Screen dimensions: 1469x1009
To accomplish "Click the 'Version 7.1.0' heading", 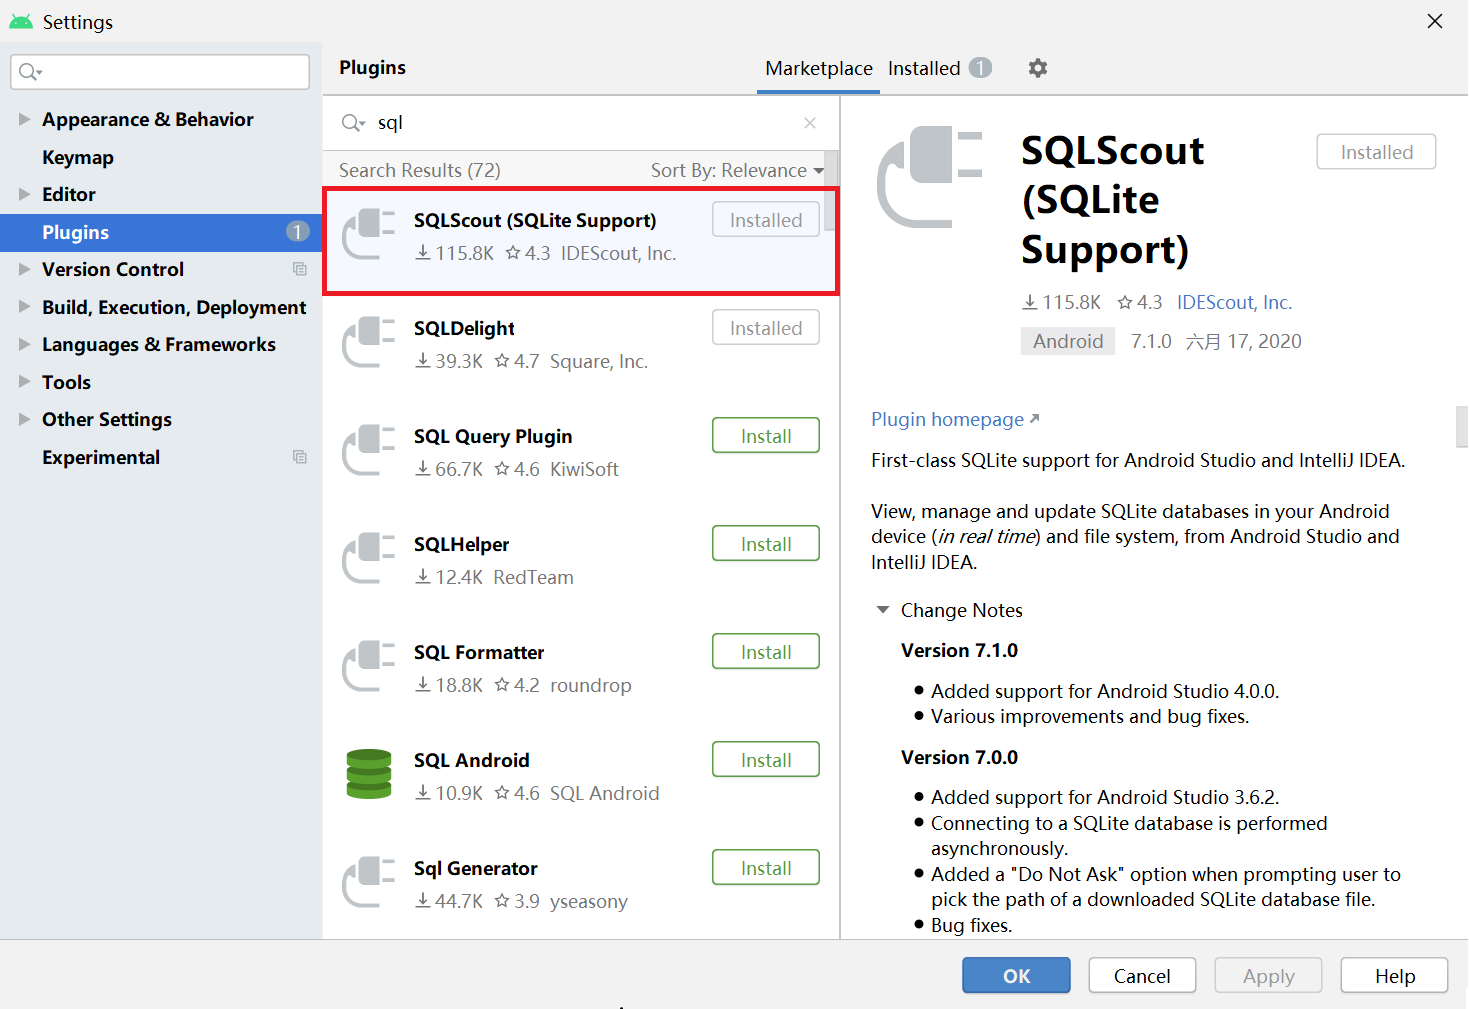I will tap(959, 650).
